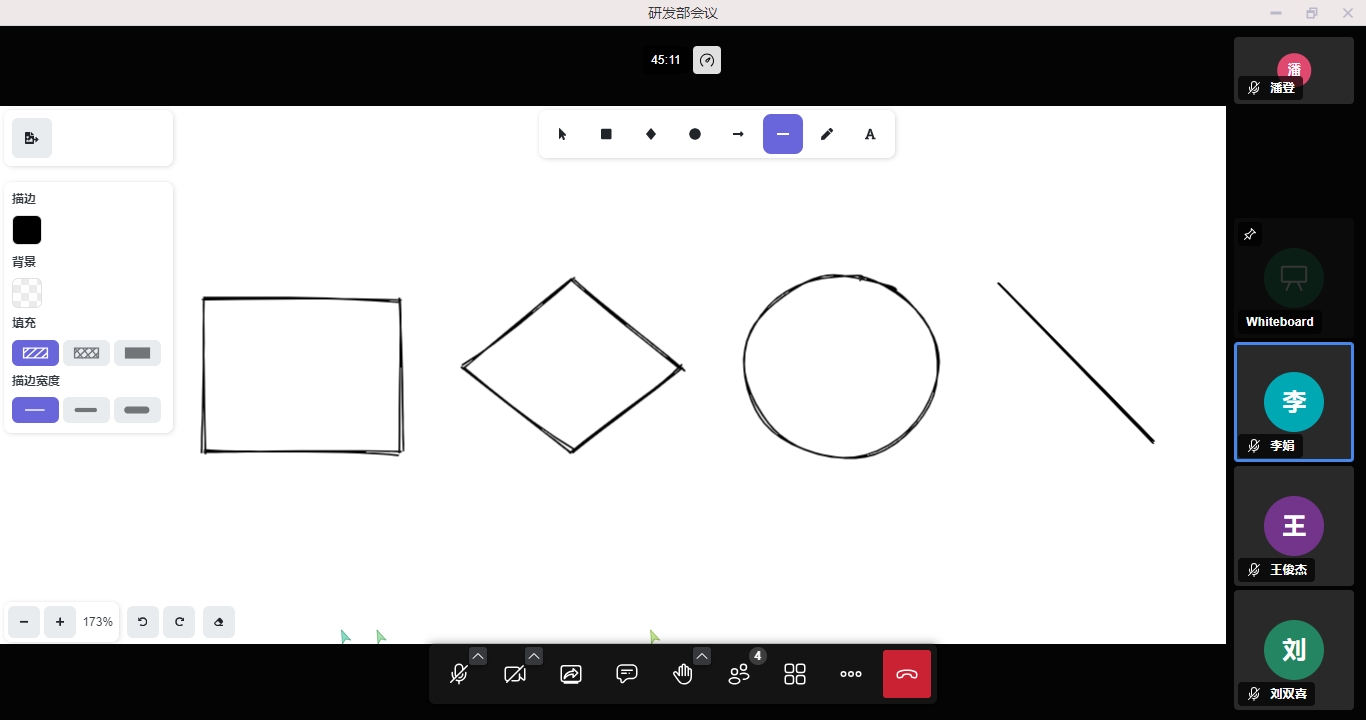Expand the microphone options arrow
1366x720 pixels.
478,656
